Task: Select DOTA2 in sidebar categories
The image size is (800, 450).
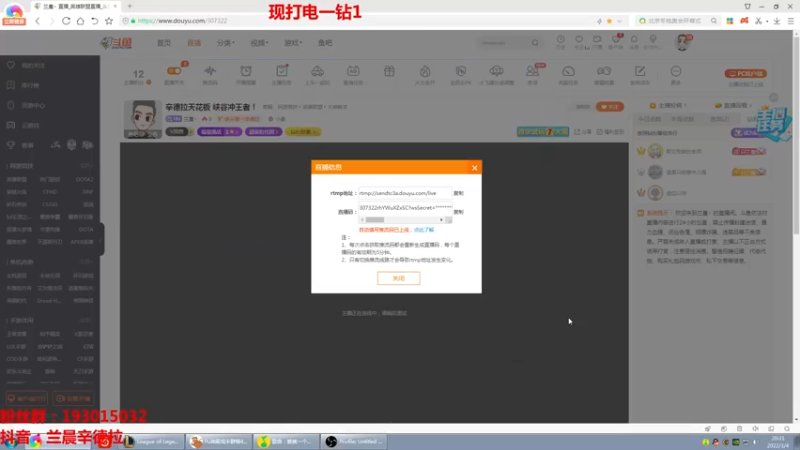Action: (84, 180)
